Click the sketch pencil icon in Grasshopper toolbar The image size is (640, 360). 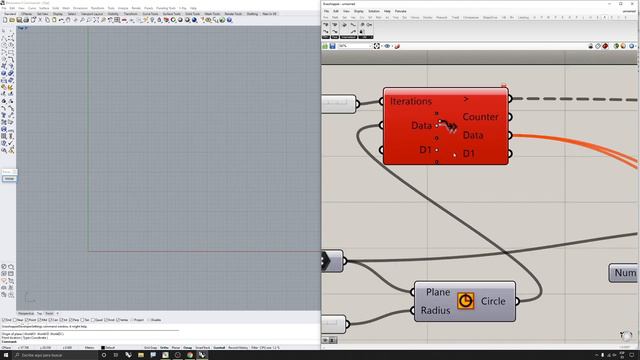(397, 46)
